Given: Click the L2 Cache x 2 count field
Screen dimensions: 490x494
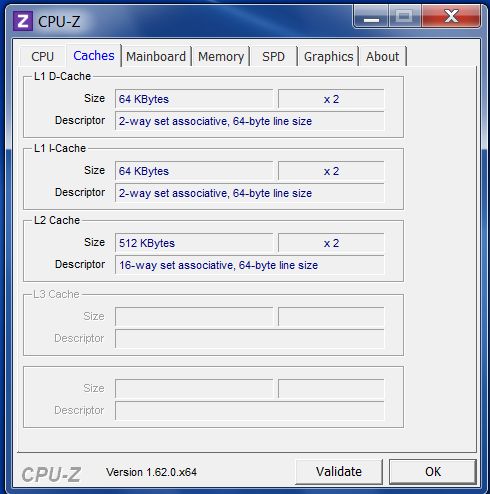Looking at the screenshot, I should pos(331,243).
